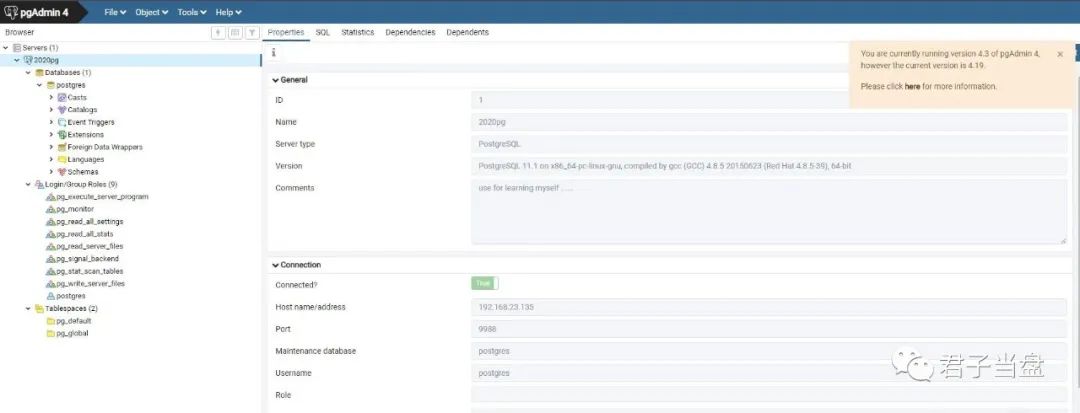
Task: Click the Extensions node icon
Action: pyautogui.click(x=62, y=135)
